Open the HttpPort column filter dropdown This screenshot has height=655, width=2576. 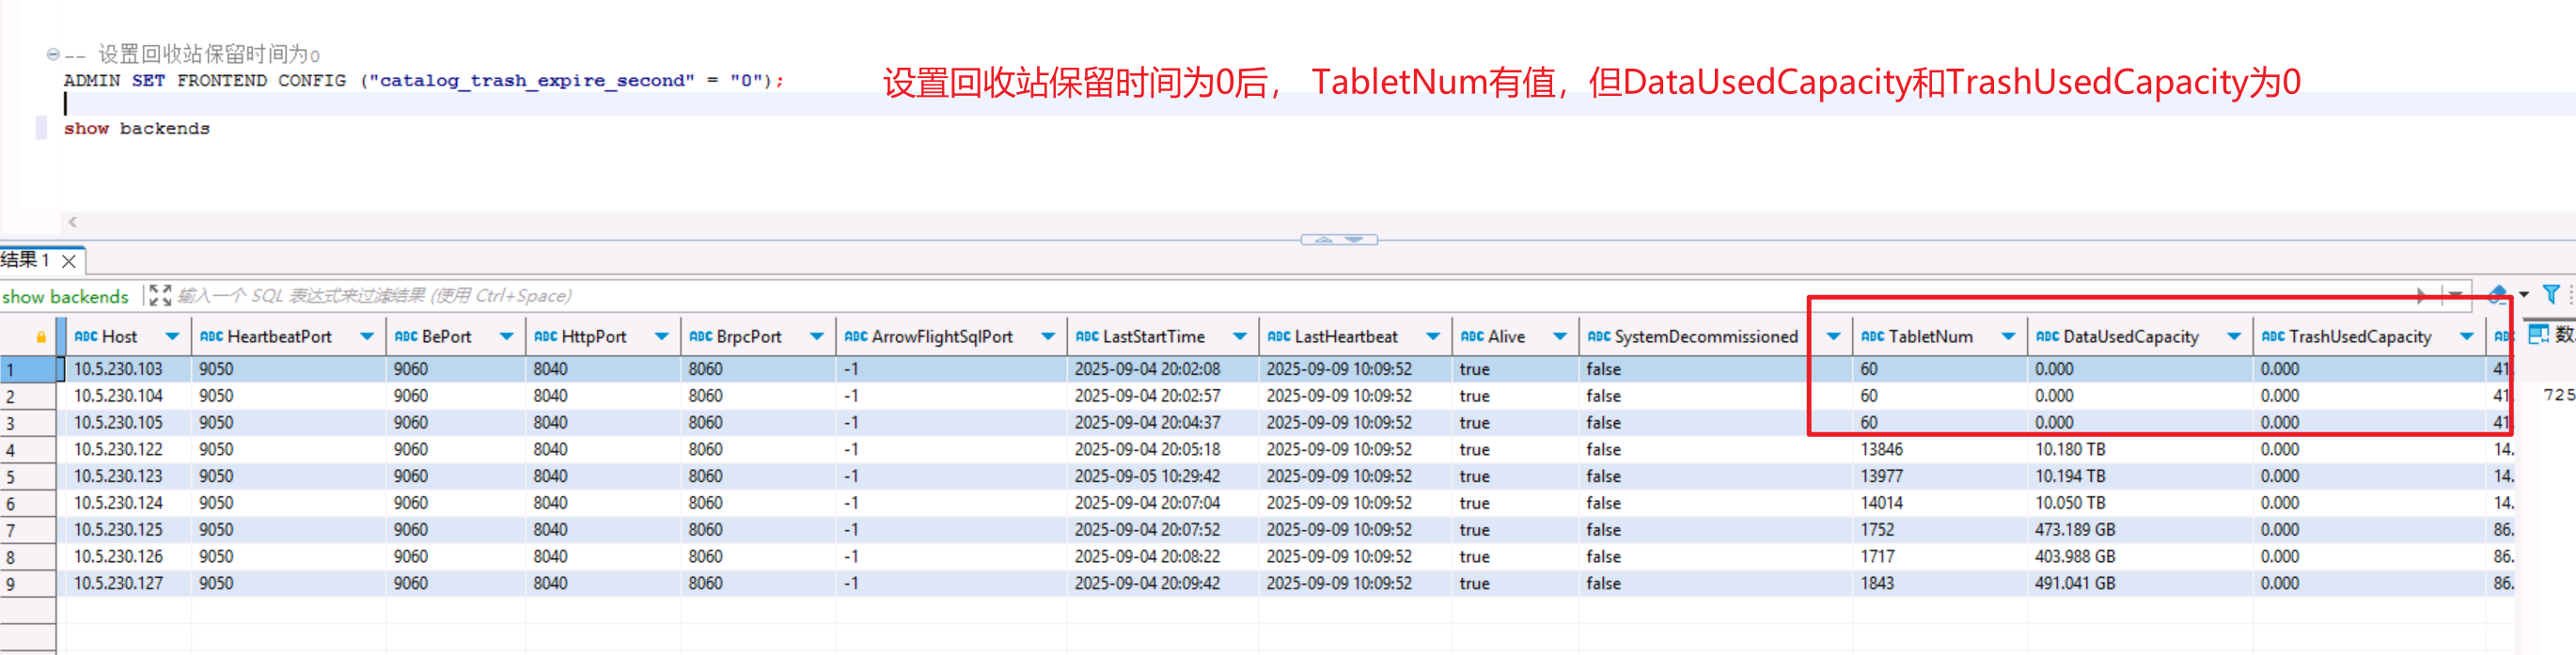click(x=661, y=337)
